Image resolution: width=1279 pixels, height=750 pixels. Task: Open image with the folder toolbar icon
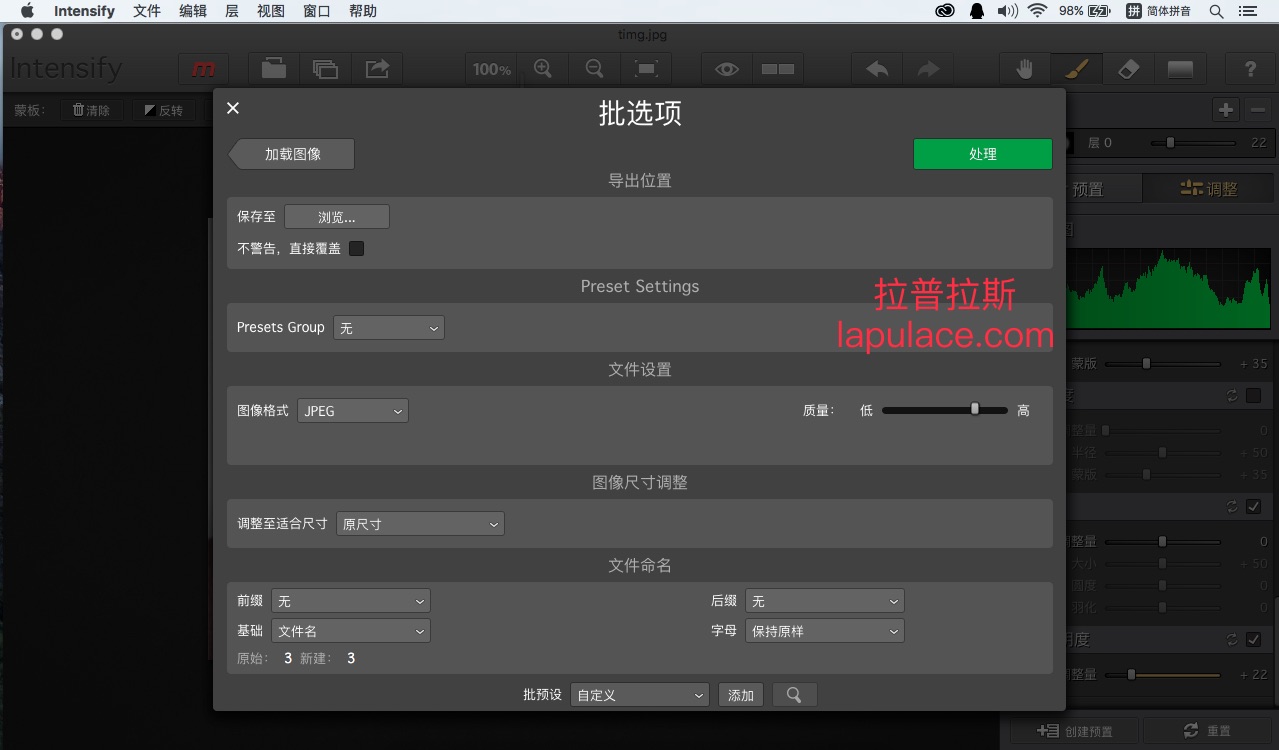[273, 69]
